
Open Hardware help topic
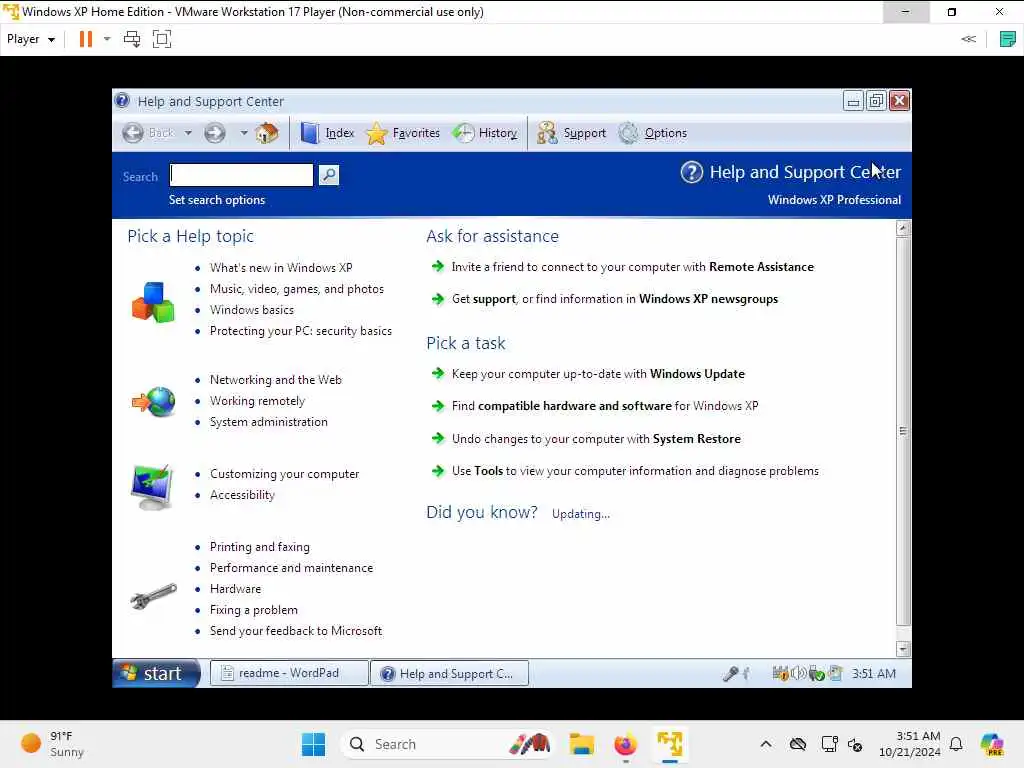235,589
